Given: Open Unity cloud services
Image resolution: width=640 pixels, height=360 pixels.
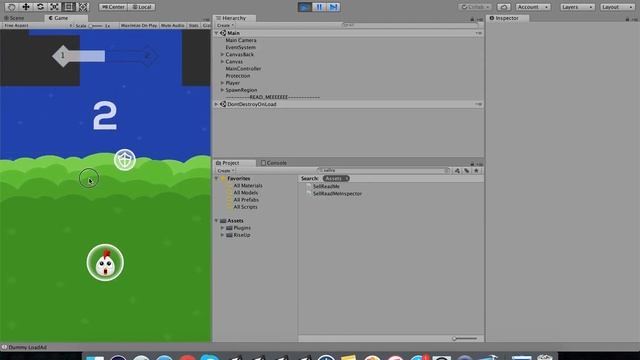Looking at the screenshot, I should (504, 7).
